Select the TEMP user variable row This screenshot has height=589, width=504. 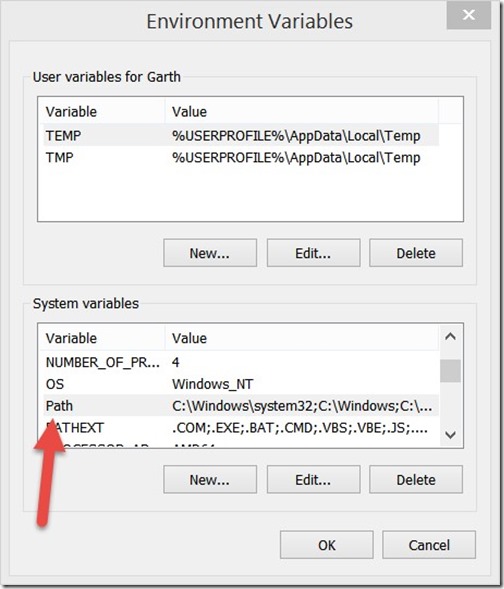coord(241,135)
